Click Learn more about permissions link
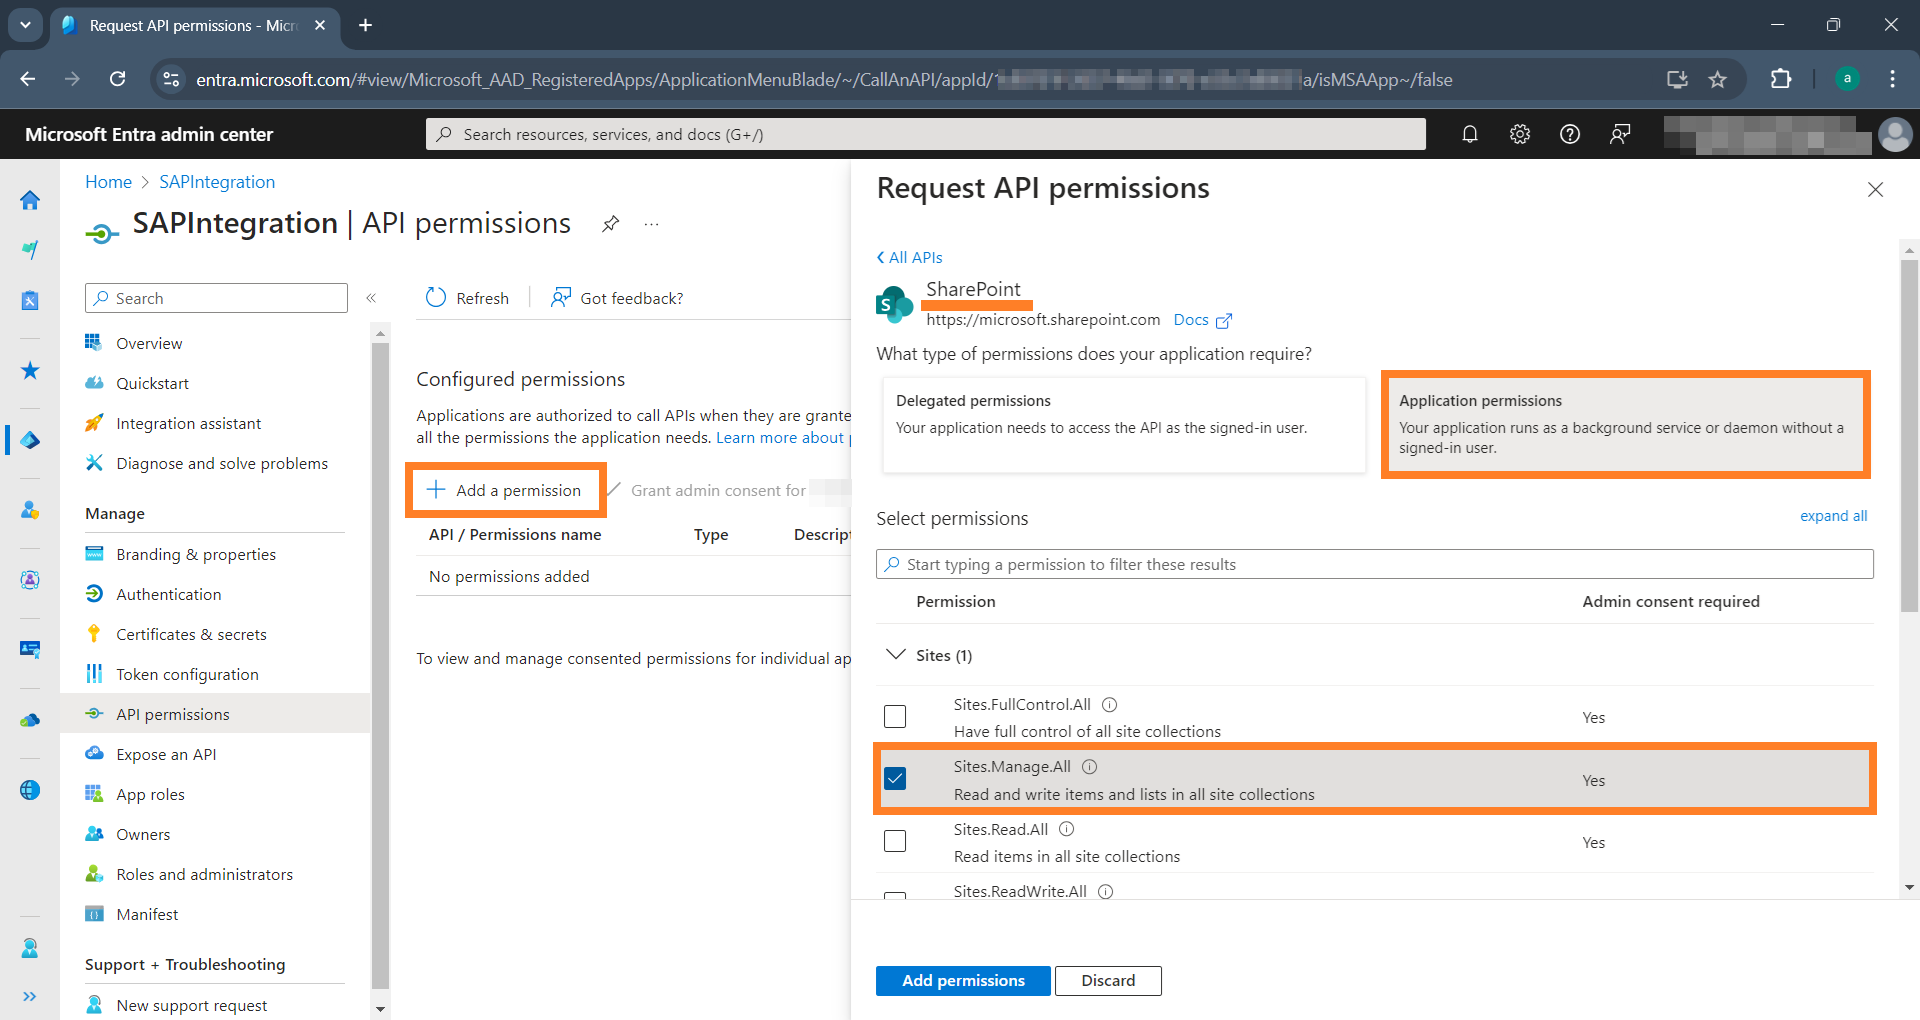This screenshot has height=1020, width=1920. pyautogui.click(x=783, y=437)
